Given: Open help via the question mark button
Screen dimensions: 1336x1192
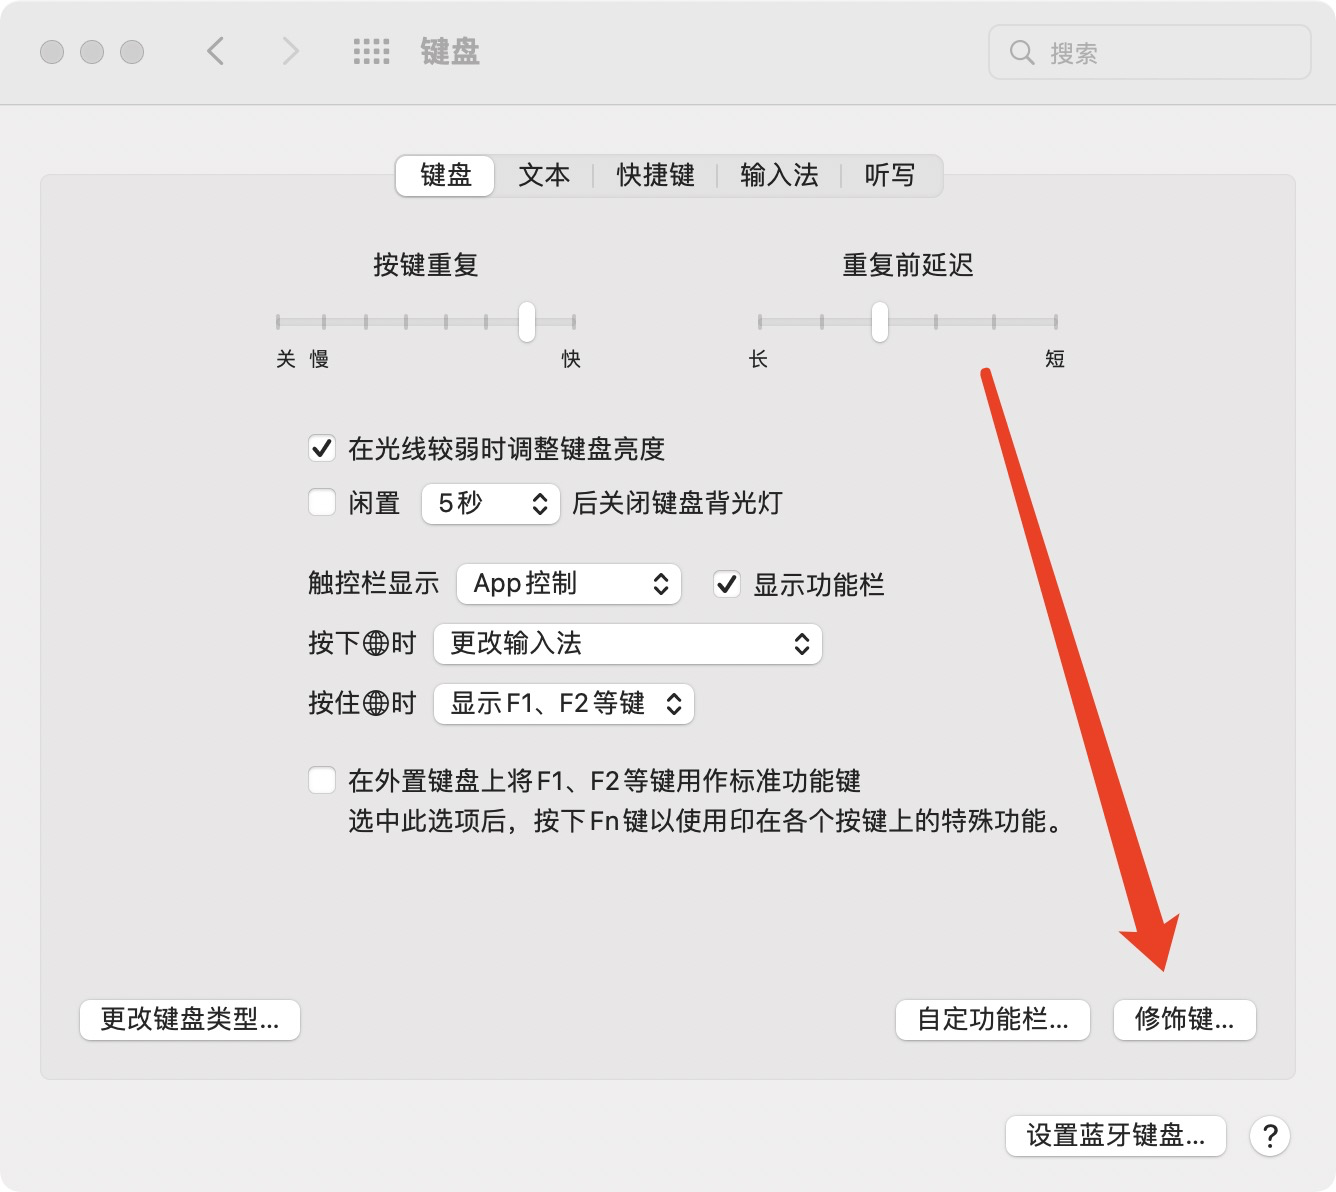Looking at the screenshot, I should coord(1271,1136).
